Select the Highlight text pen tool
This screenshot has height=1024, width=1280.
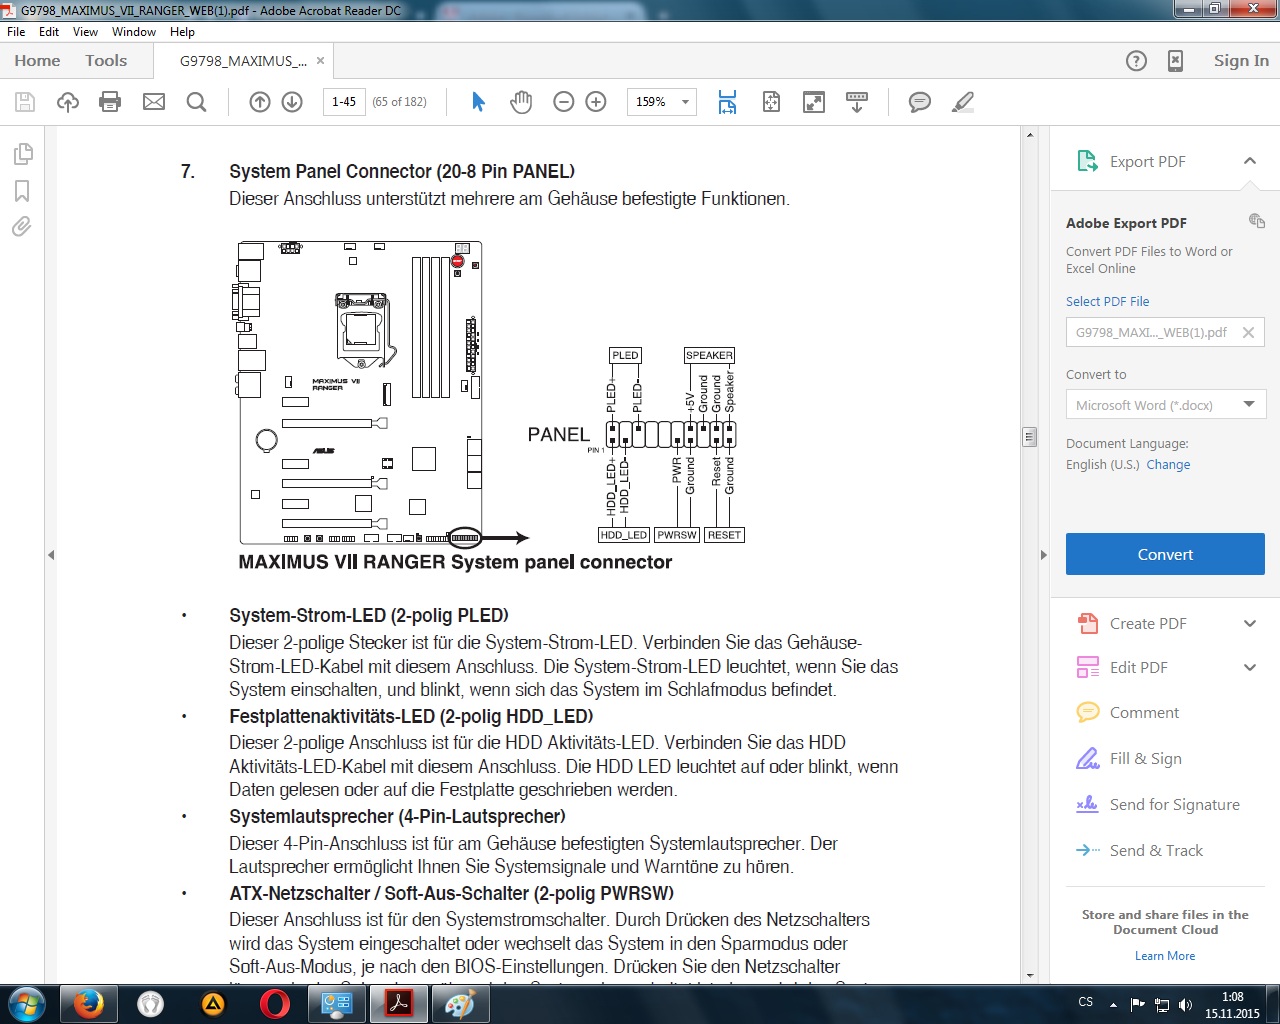963,102
